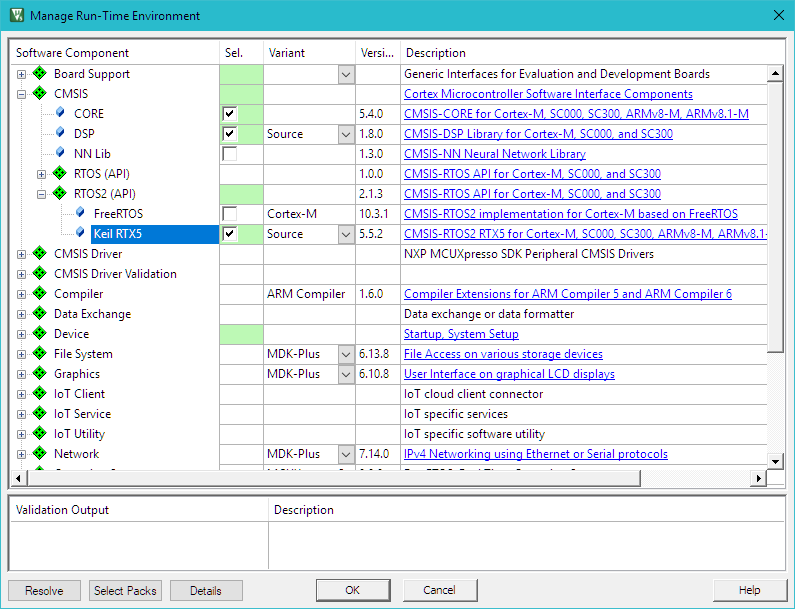This screenshot has height=609, width=795.
Task: Open the Graphics variant dropdown
Action: point(346,374)
